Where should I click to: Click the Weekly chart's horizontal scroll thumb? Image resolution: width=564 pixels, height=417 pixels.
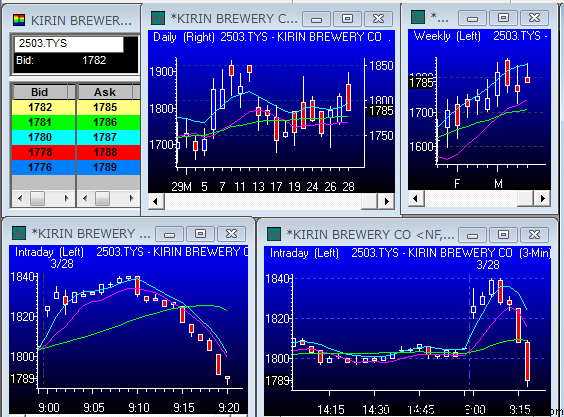pyautogui.click(x=526, y=198)
